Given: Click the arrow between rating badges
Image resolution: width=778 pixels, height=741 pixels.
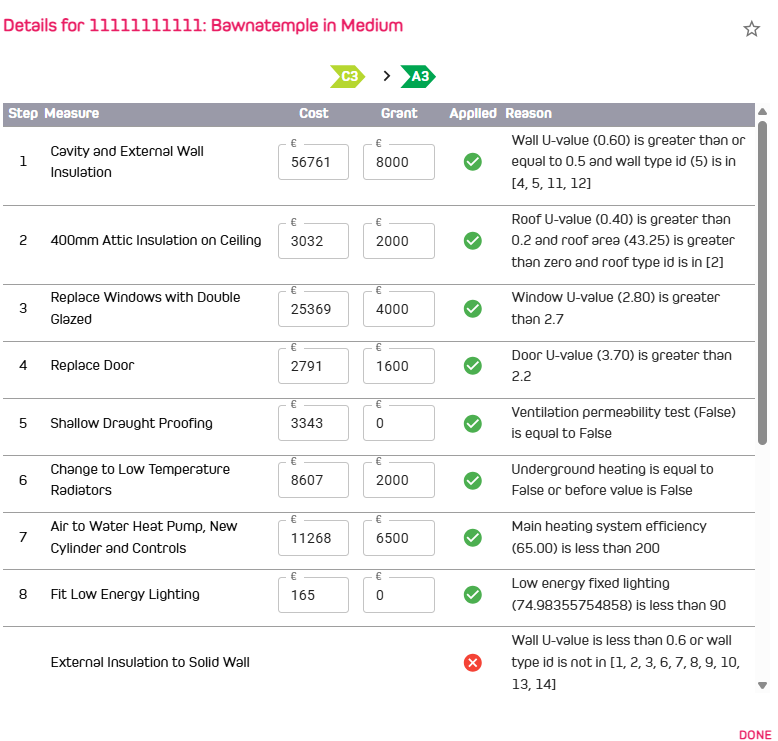Looking at the screenshot, I should click(387, 76).
